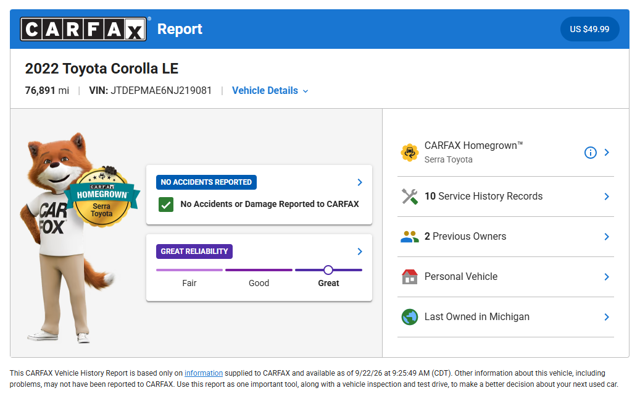Image resolution: width=640 pixels, height=393 pixels.
Task: Open Last Owned in Michigan chevron
Action: click(x=607, y=317)
